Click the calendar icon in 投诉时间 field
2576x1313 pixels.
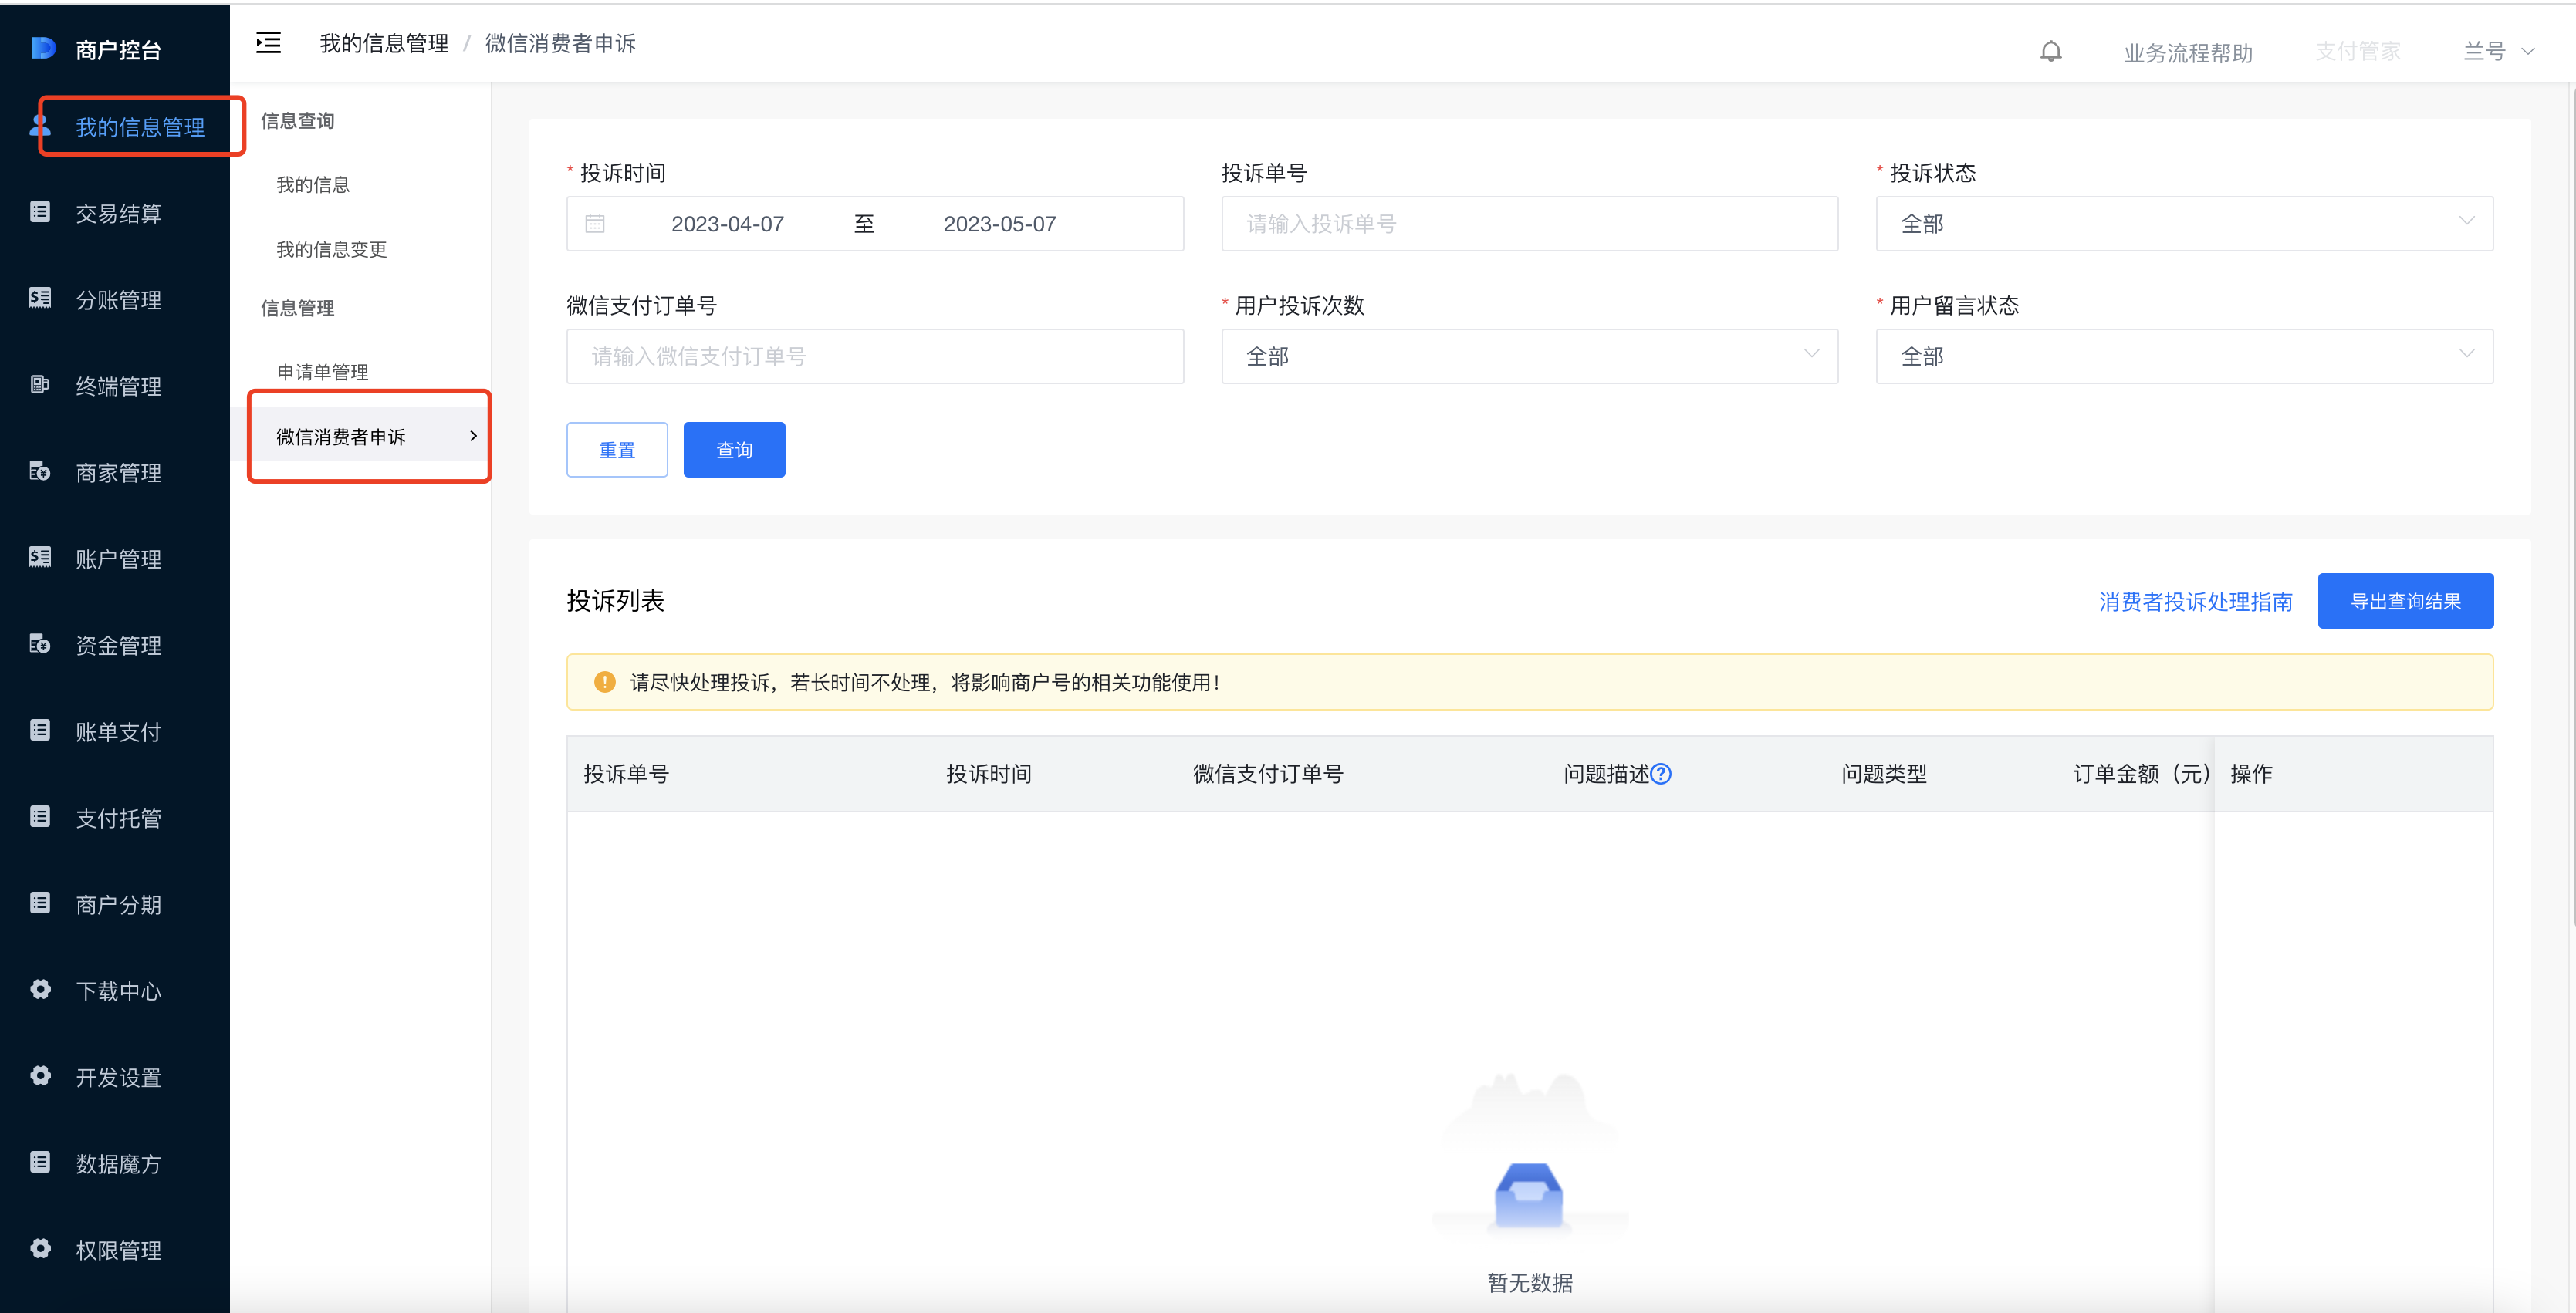click(596, 223)
